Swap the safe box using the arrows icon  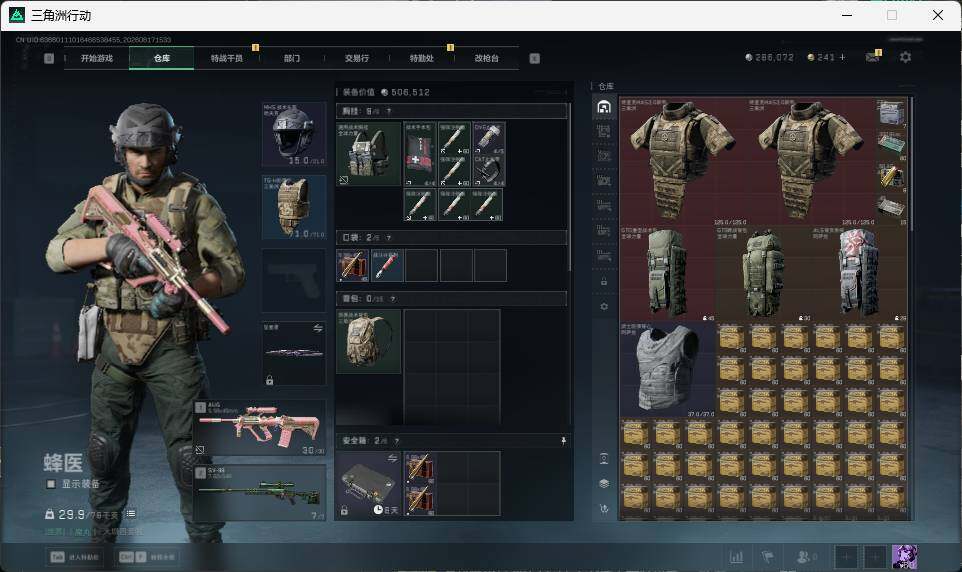click(x=393, y=458)
